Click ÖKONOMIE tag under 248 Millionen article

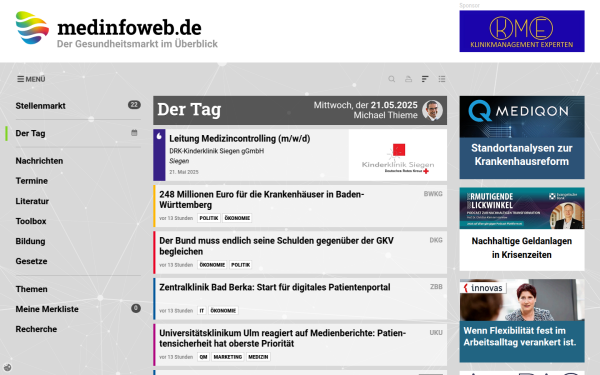point(237,218)
